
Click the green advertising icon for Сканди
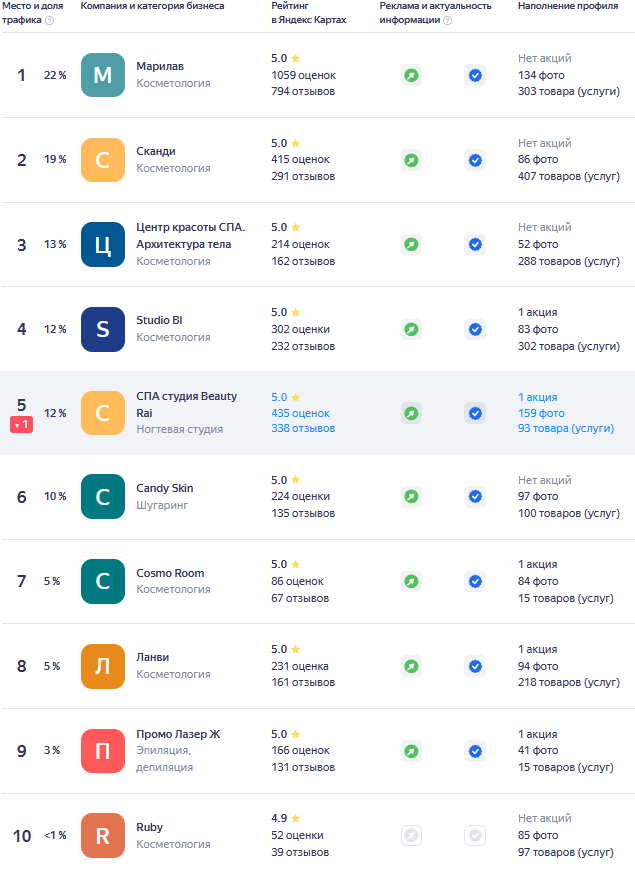411,160
